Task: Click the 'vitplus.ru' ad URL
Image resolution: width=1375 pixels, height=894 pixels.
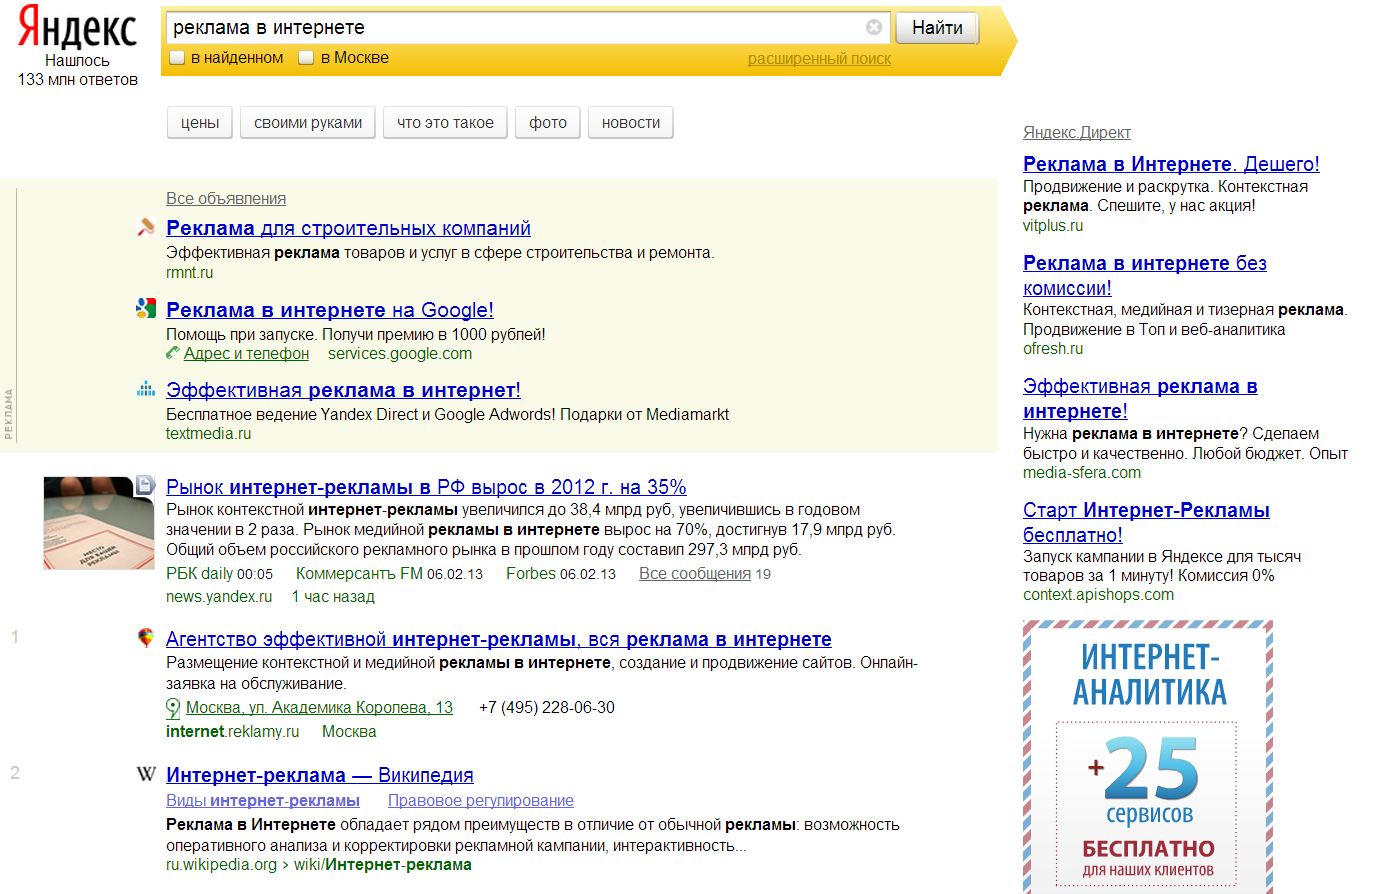Action: point(1053,226)
